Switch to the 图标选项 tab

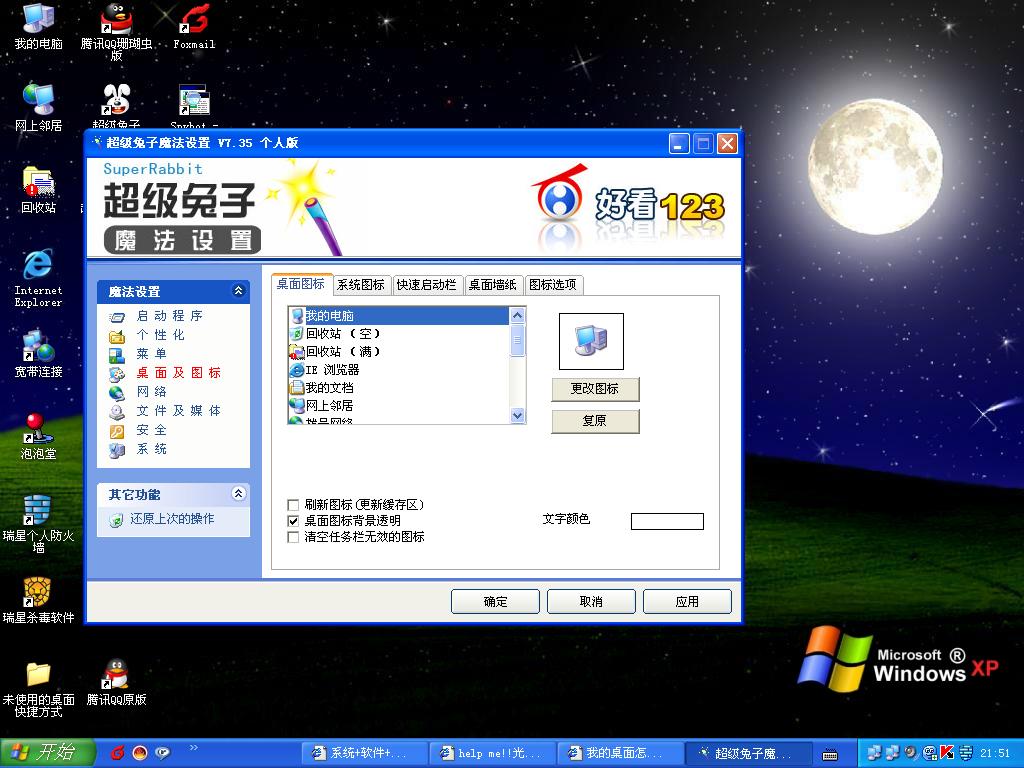tap(553, 285)
